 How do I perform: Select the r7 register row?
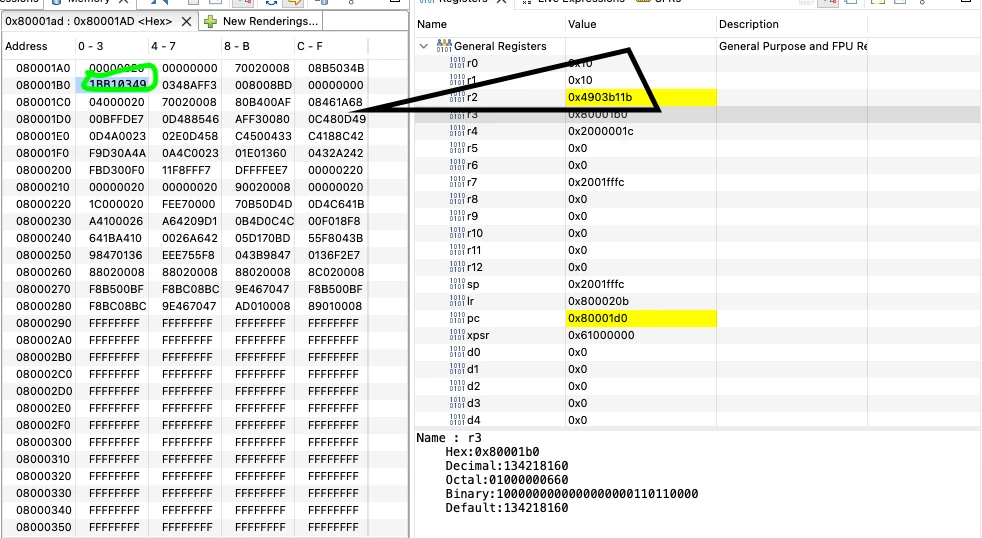coord(697,182)
